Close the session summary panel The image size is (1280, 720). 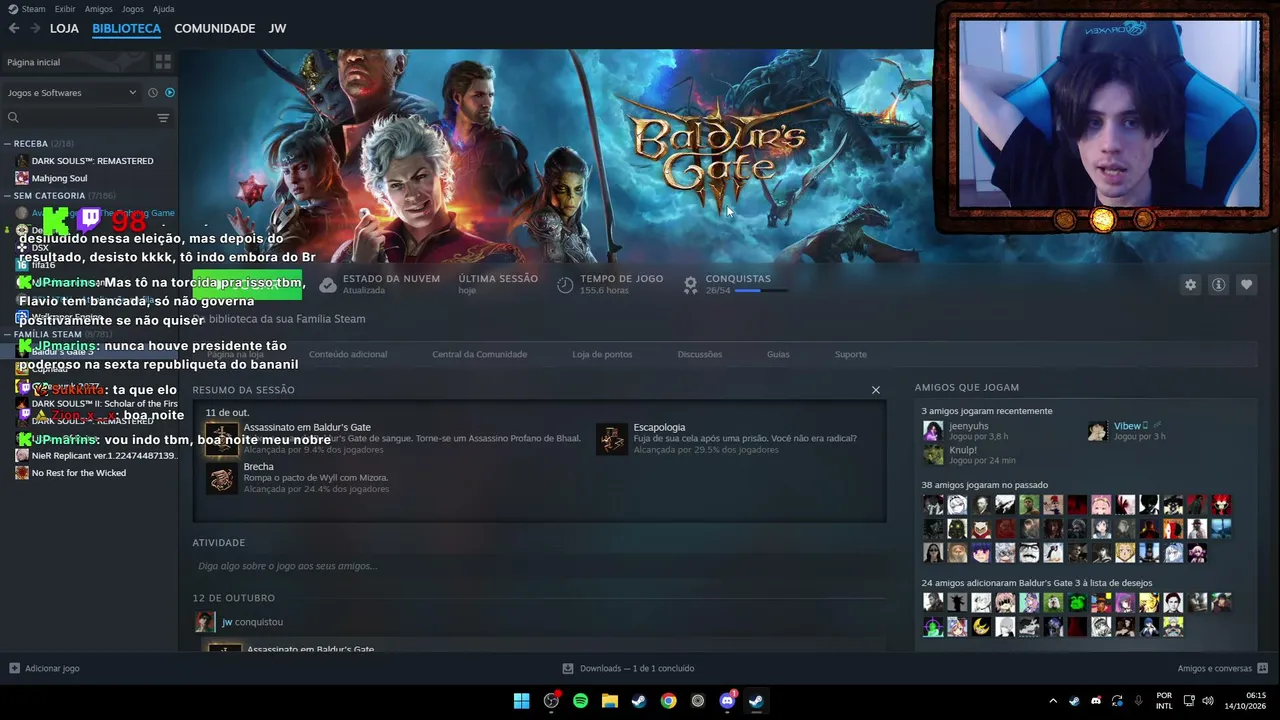[x=876, y=390]
